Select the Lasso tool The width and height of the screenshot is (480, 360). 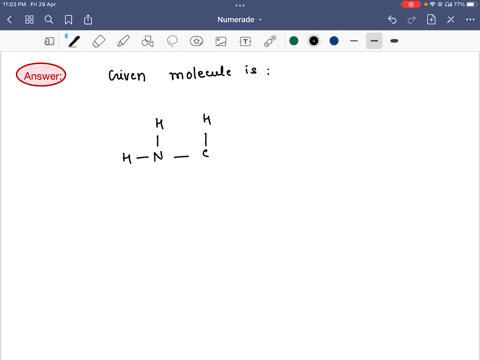coord(172,41)
